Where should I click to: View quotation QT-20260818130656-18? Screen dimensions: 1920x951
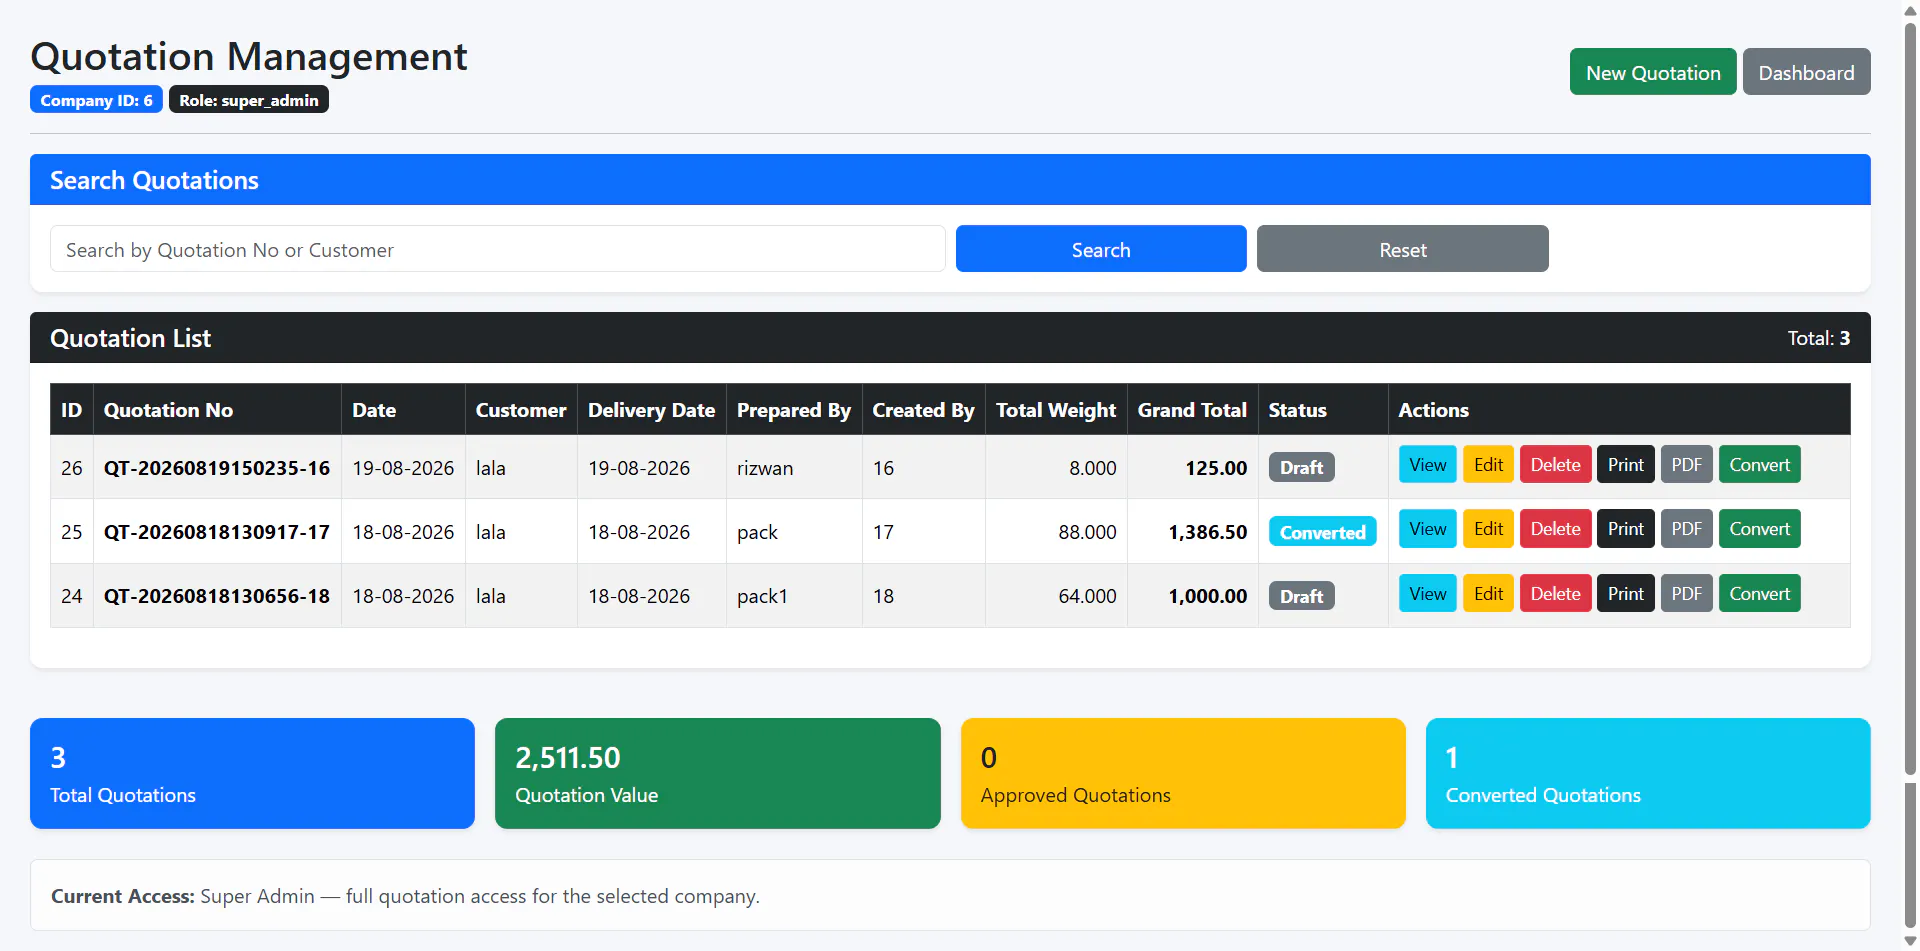(x=1427, y=594)
